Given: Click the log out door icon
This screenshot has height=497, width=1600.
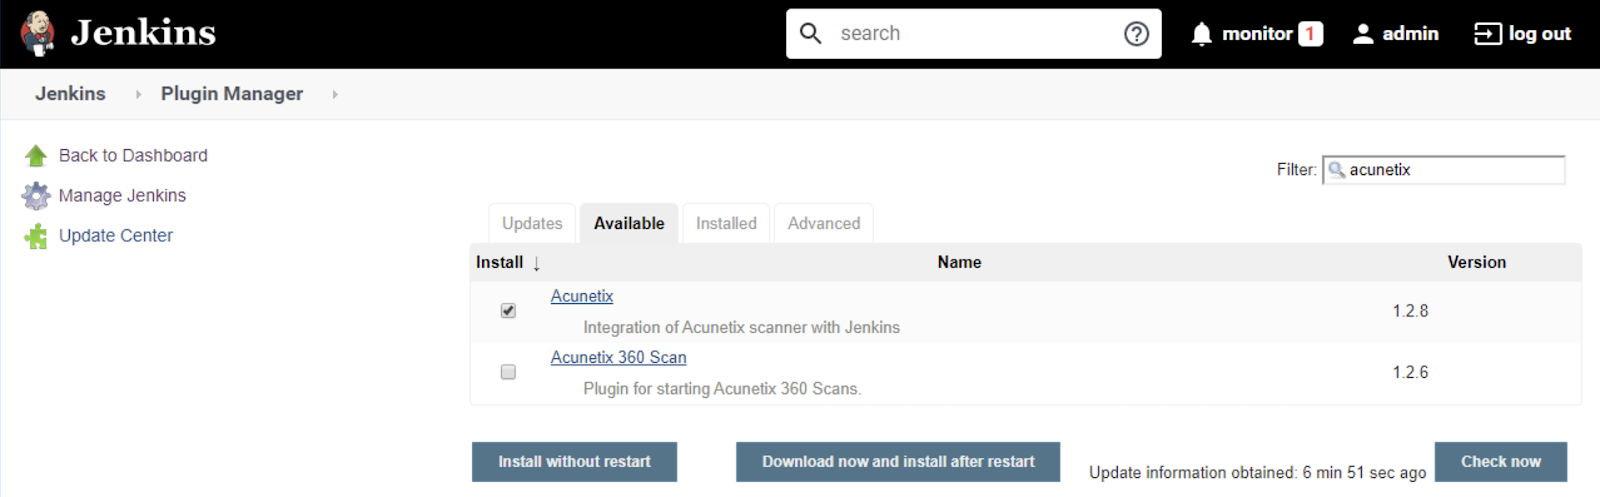Looking at the screenshot, I should pyautogui.click(x=1488, y=34).
